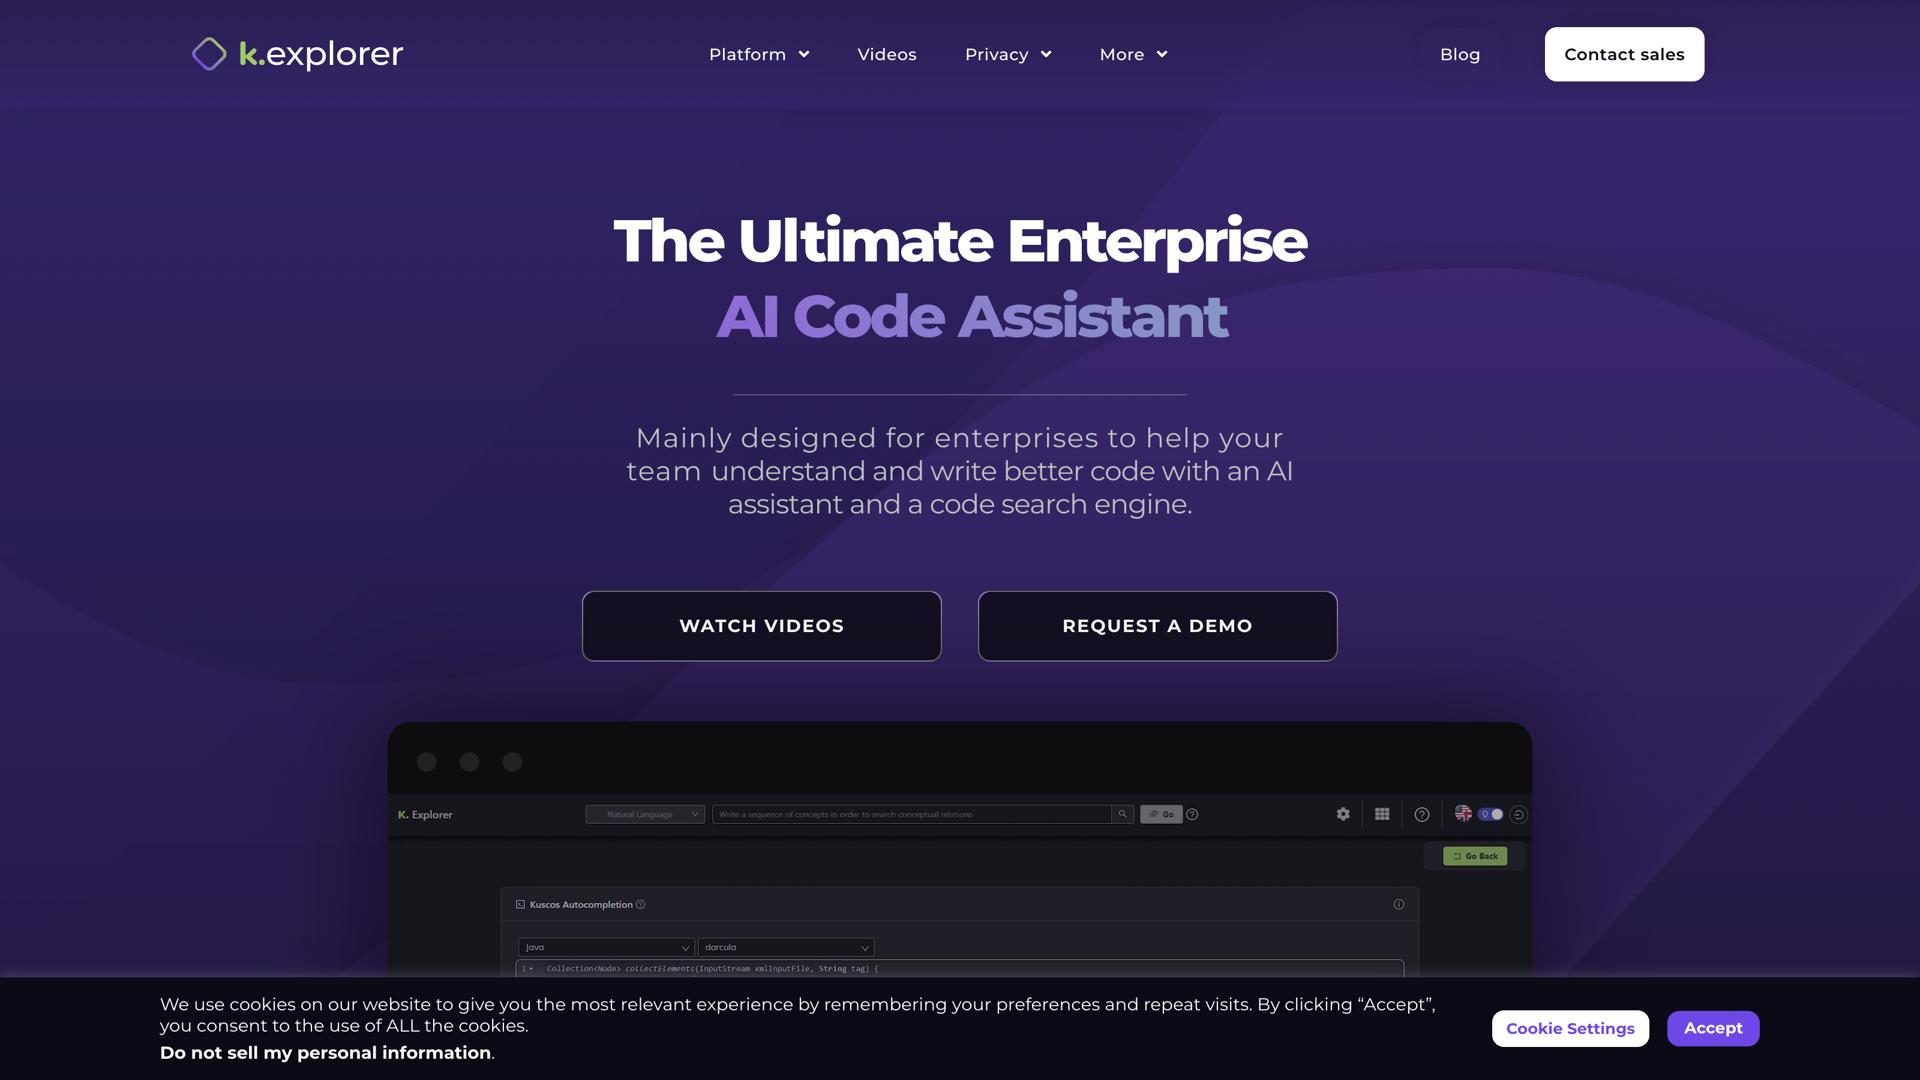The height and width of the screenshot is (1080, 1920).
Task: Click the magnifier search icon in search bar
Action: pyautogui.click(x=1122, y=814)
